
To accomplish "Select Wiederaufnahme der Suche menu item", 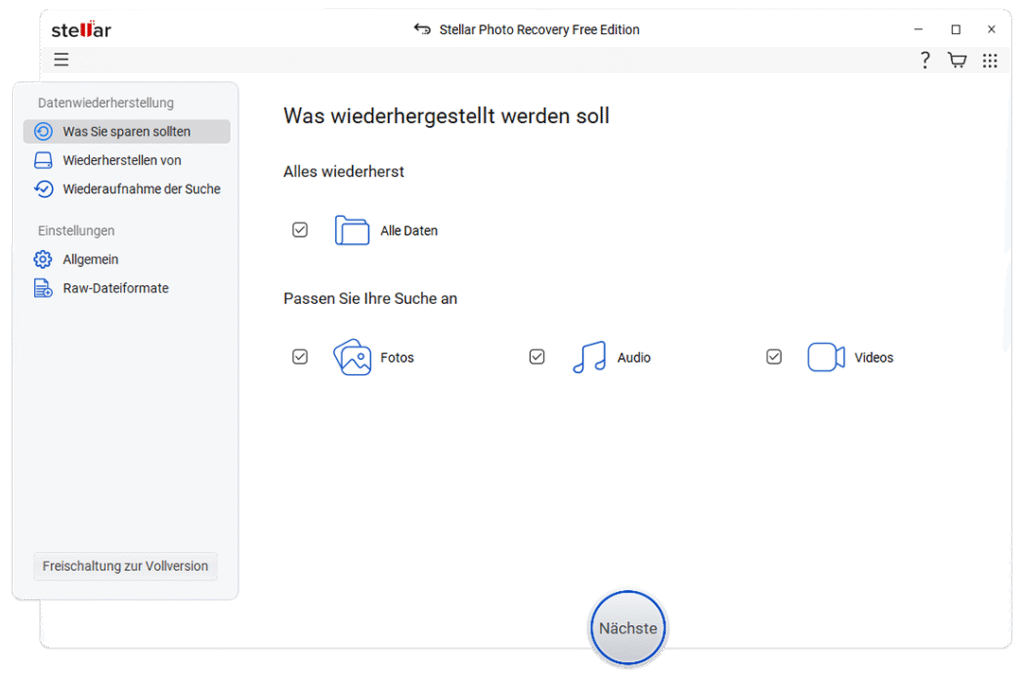I will [141, 189].
